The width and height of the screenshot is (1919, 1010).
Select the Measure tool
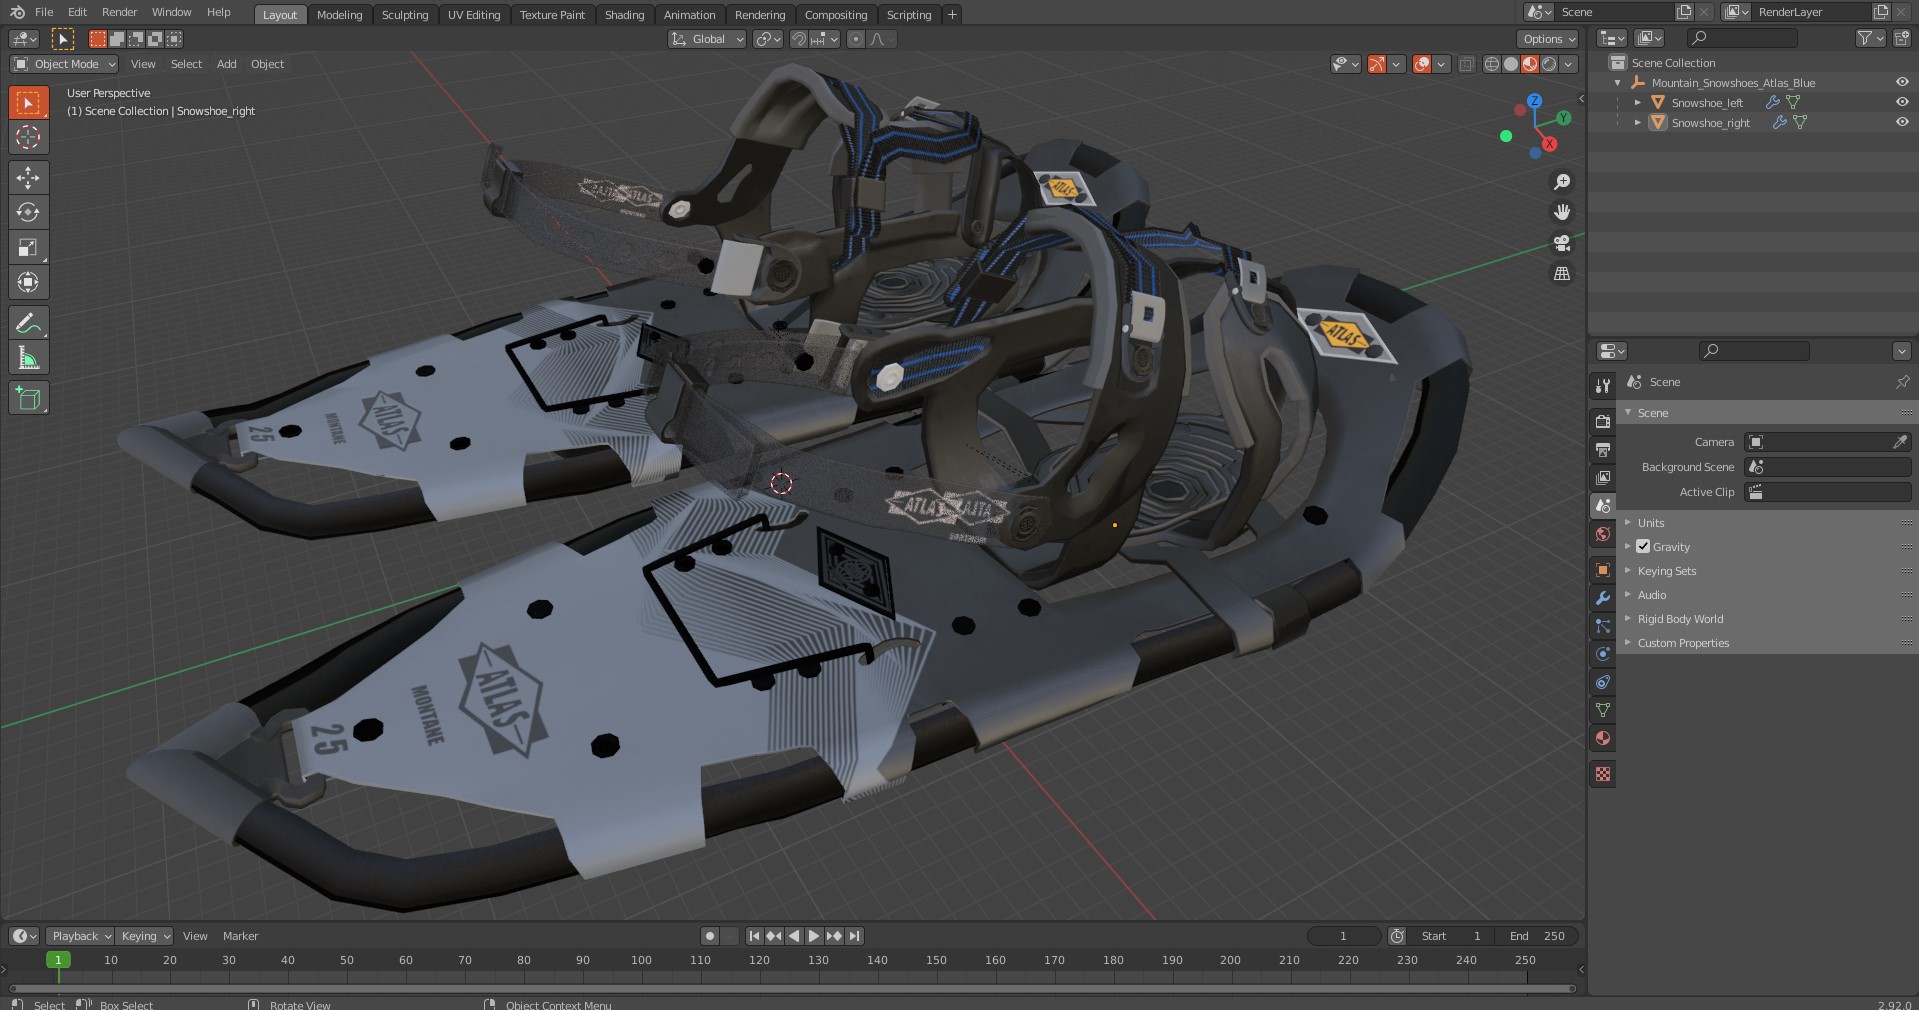pos(29,358)
